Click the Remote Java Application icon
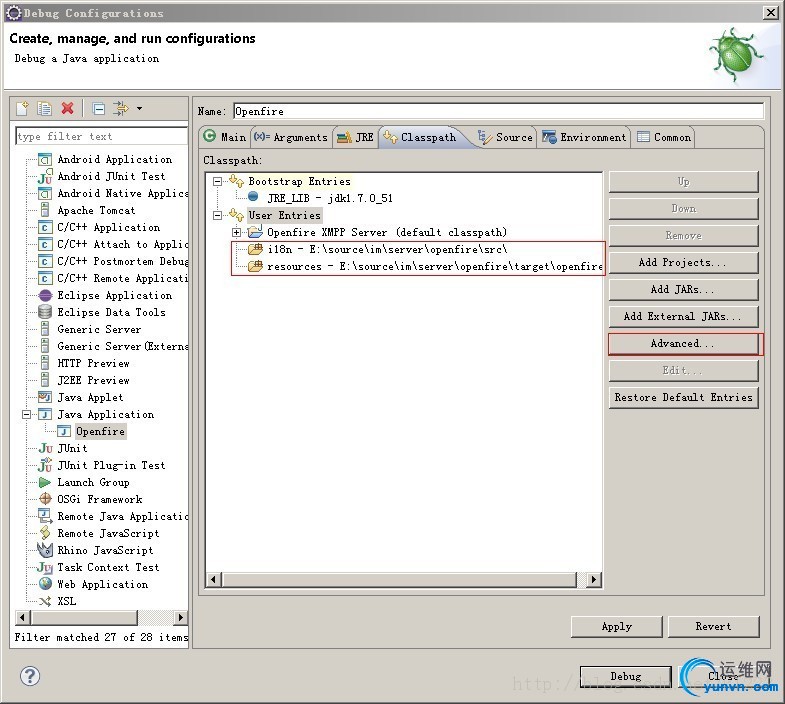Screen dimensions: 785x704 coord(45,516)
